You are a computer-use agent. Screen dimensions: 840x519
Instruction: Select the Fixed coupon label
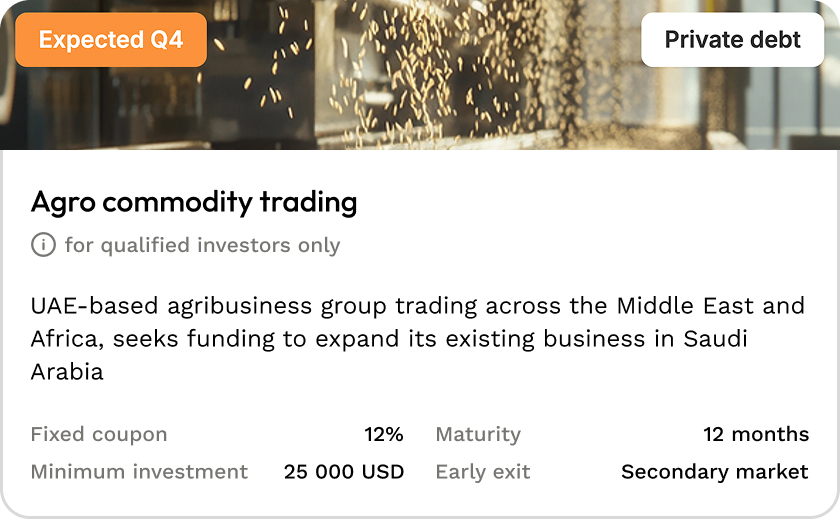click(99, 434)
